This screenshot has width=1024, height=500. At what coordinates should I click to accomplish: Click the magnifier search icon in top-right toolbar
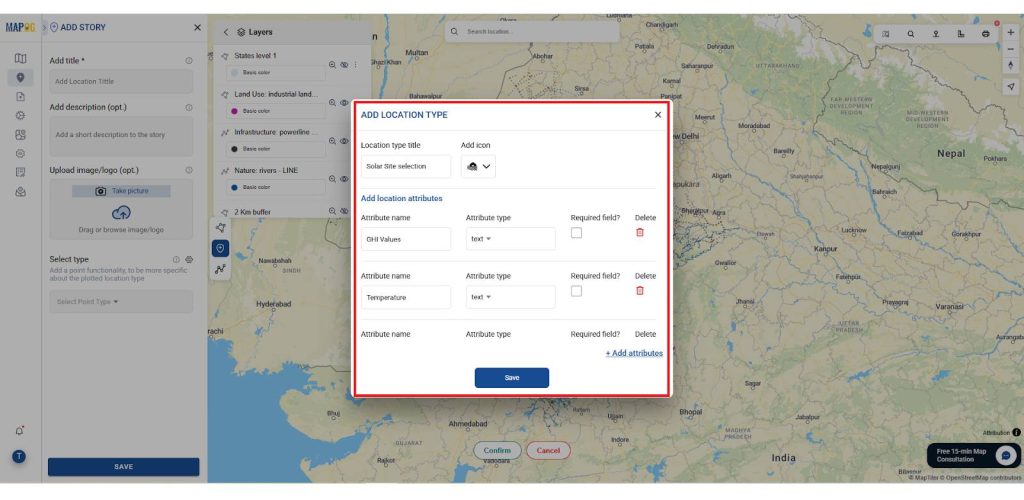[x=910, y=34]
